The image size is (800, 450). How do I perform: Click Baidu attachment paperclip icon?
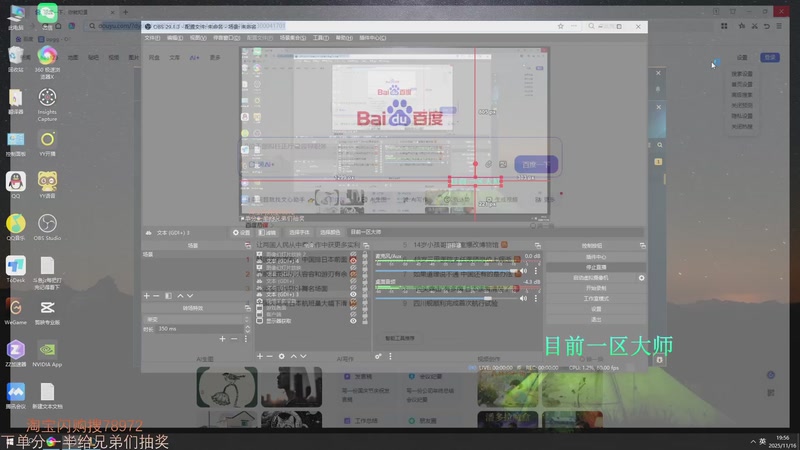[488, 164]
